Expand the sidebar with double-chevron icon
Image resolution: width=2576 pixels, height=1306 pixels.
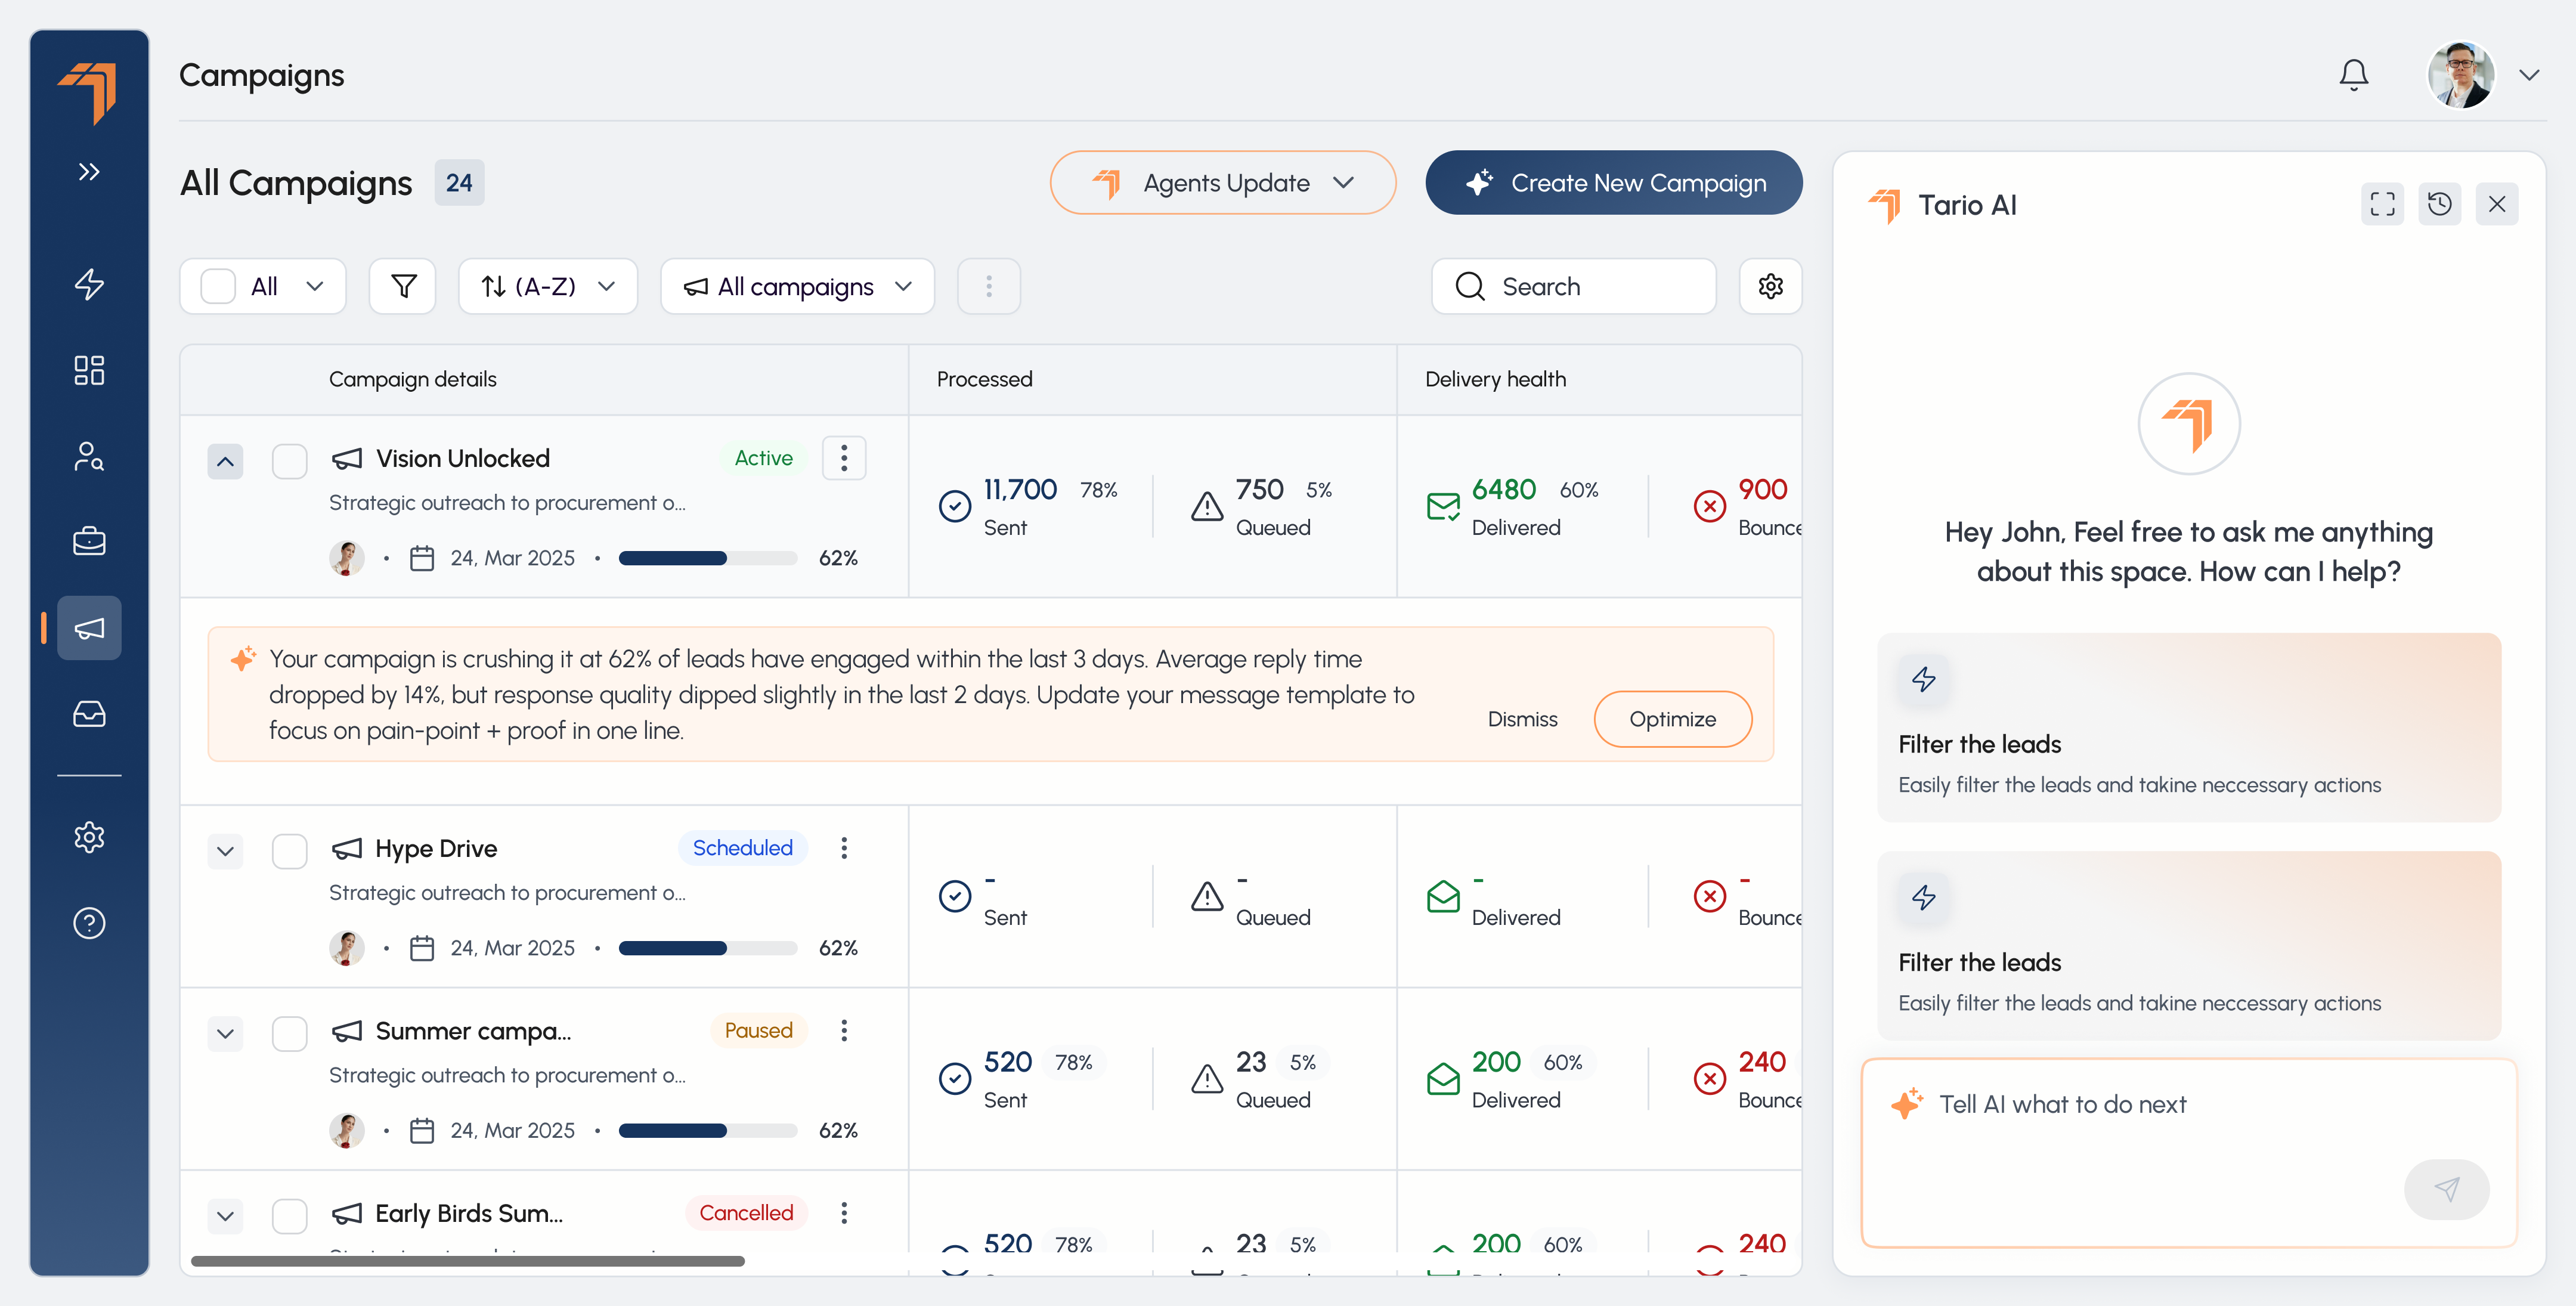coord(89,172)
